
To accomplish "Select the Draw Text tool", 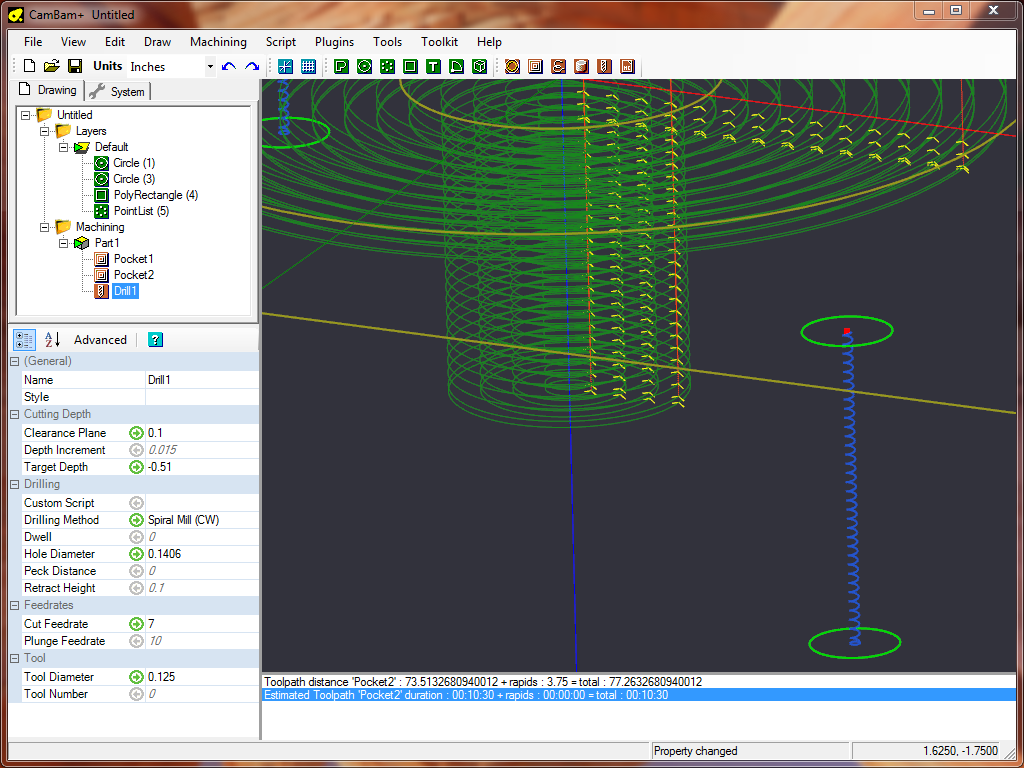I will [433, 66].
